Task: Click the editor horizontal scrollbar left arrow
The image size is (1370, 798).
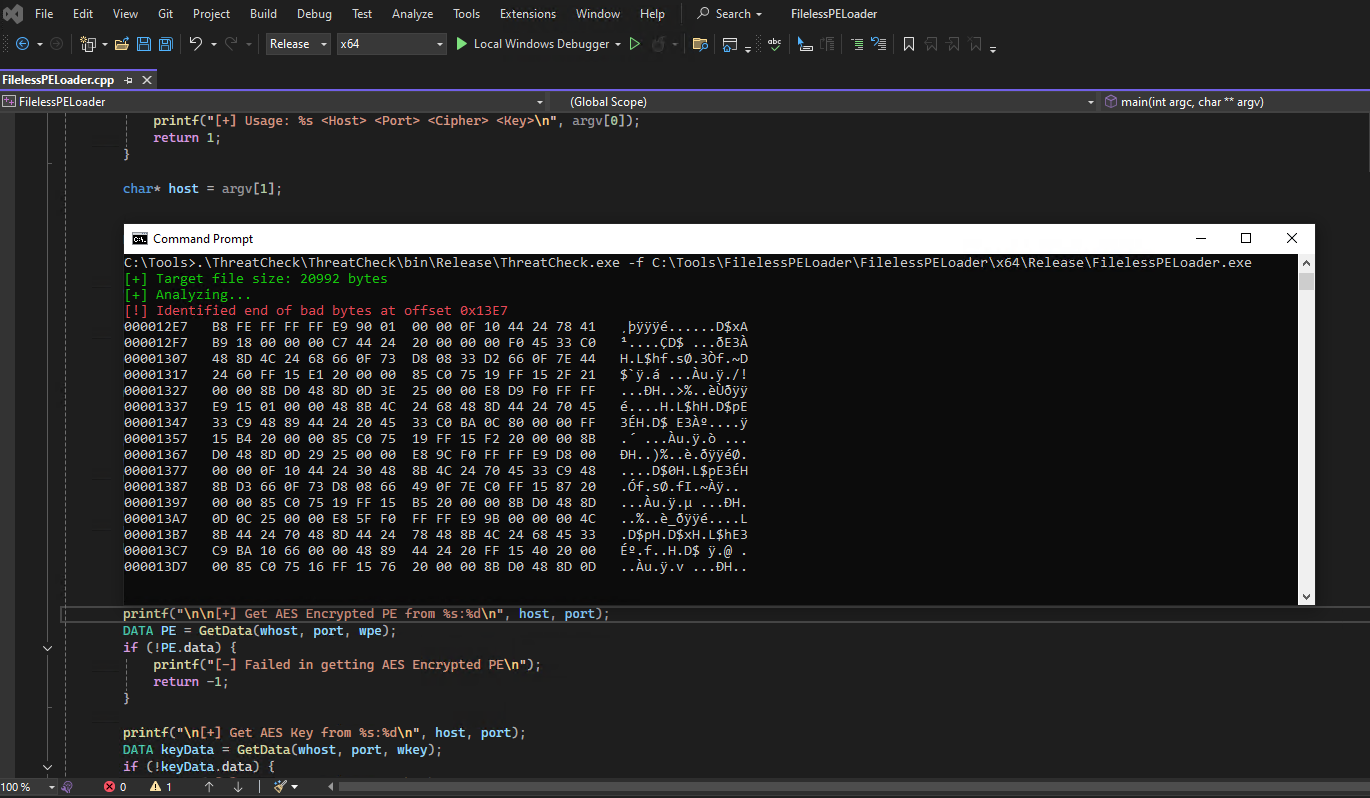Action: click(x=329, y=787)
